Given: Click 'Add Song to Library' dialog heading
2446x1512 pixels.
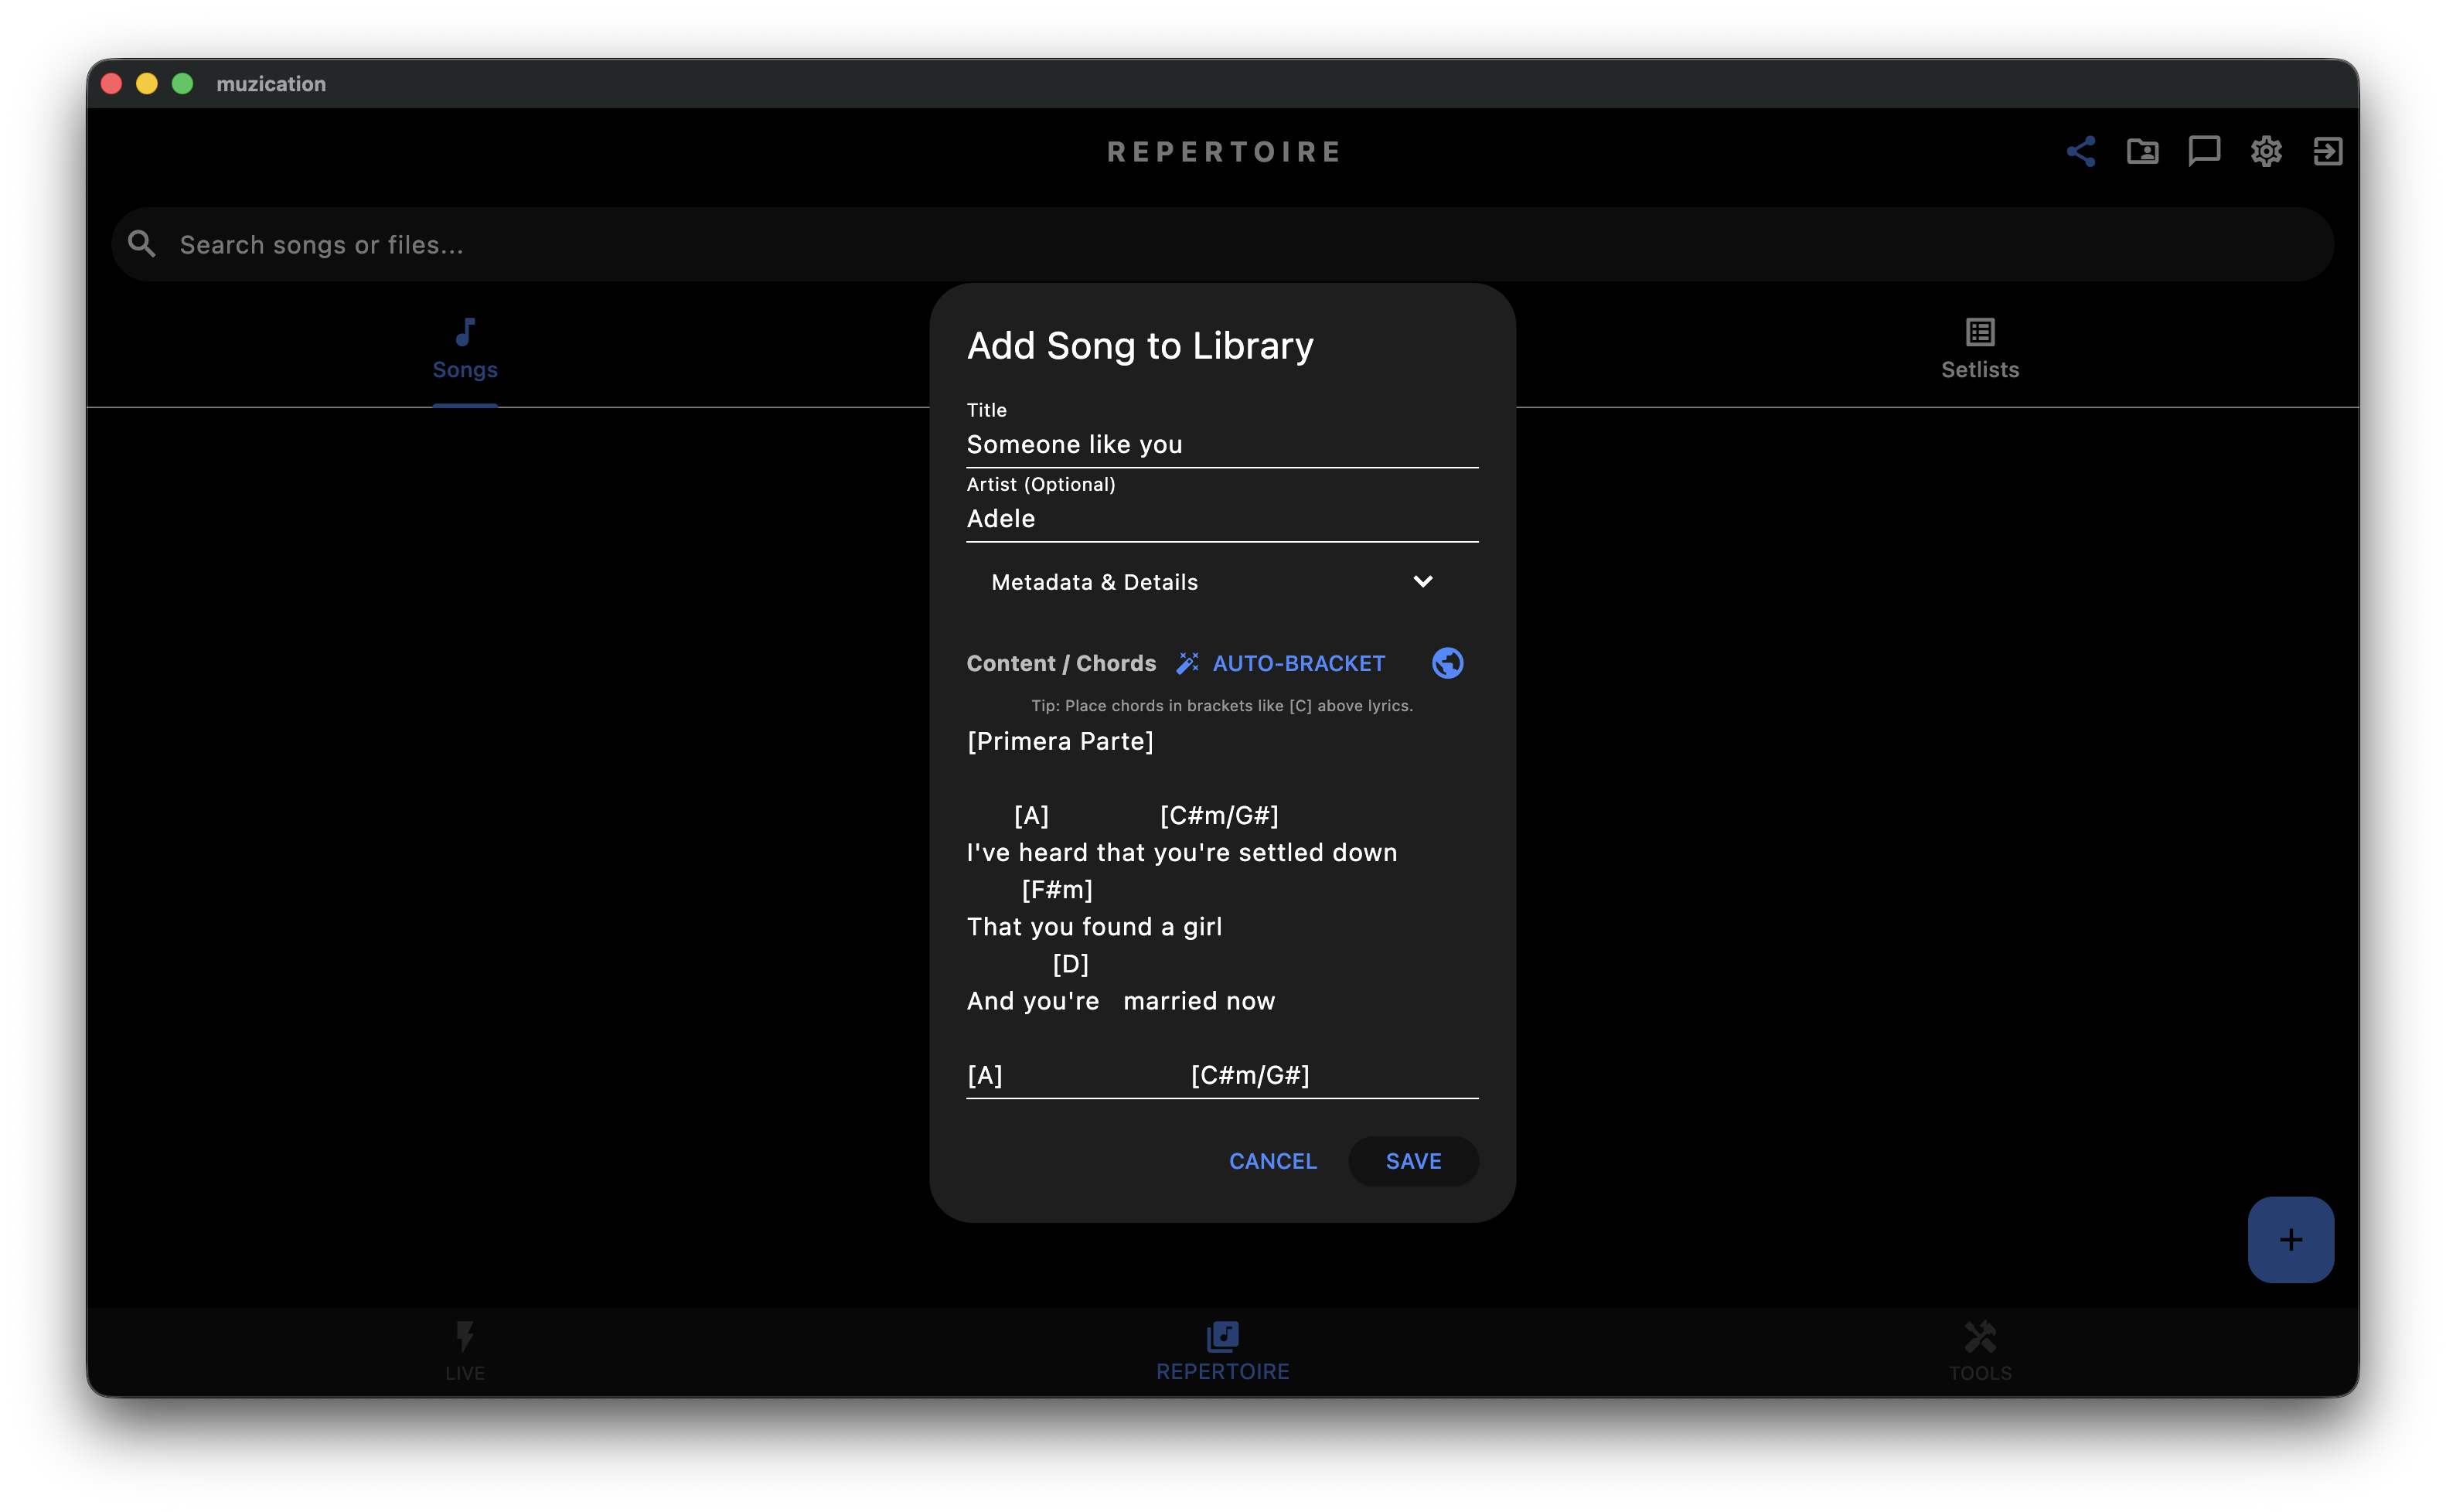Looking at the screenshot, I should [1140, 346].
